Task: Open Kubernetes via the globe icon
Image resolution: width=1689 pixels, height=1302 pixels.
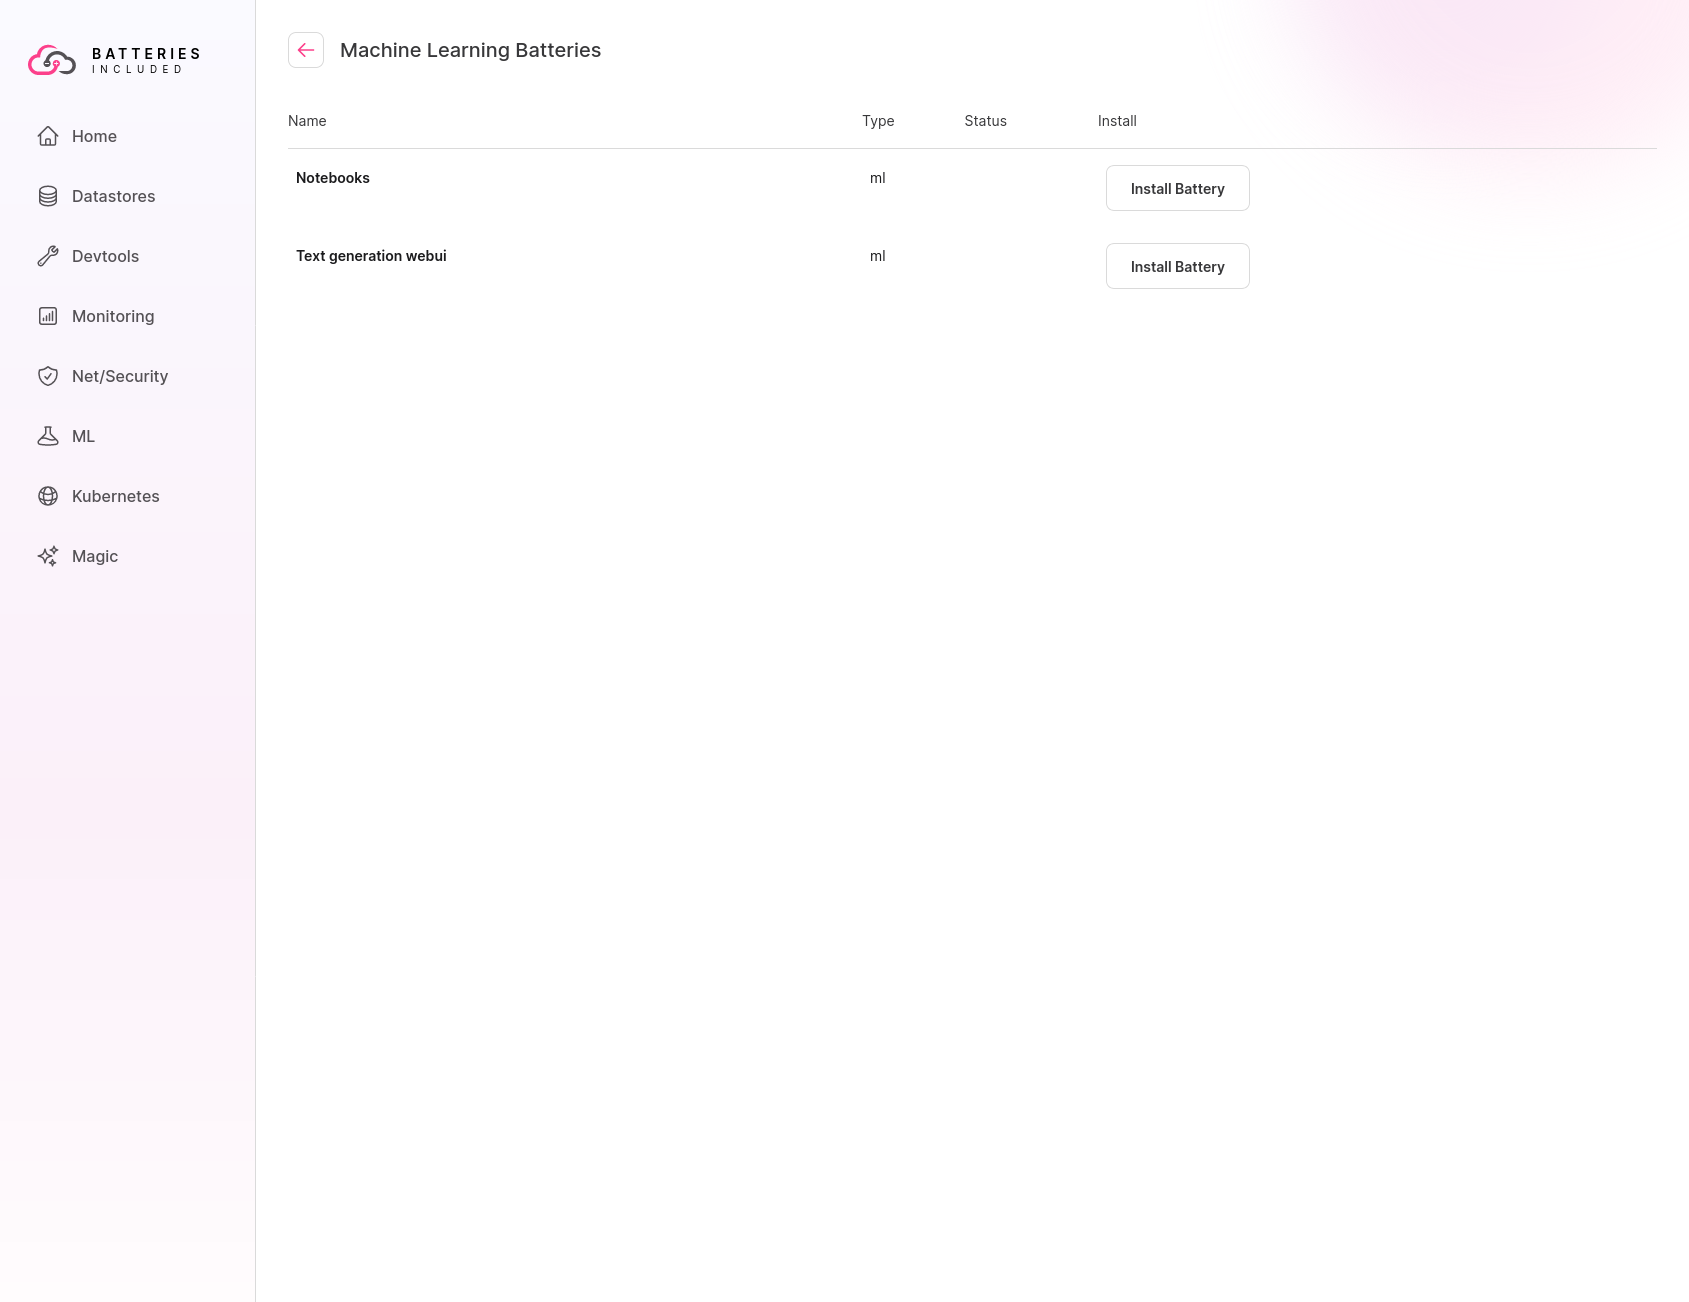Action: coord(48,496)
